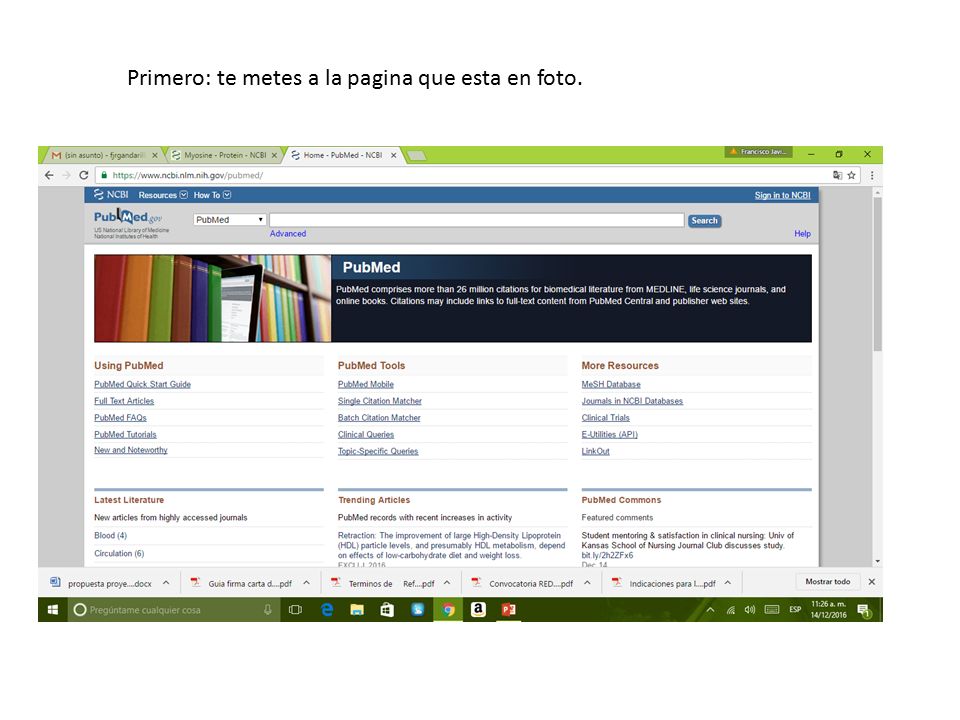Show hidden system tray icons chevron
The height and width of the screenshot is (720, 960).
point(710,610)
